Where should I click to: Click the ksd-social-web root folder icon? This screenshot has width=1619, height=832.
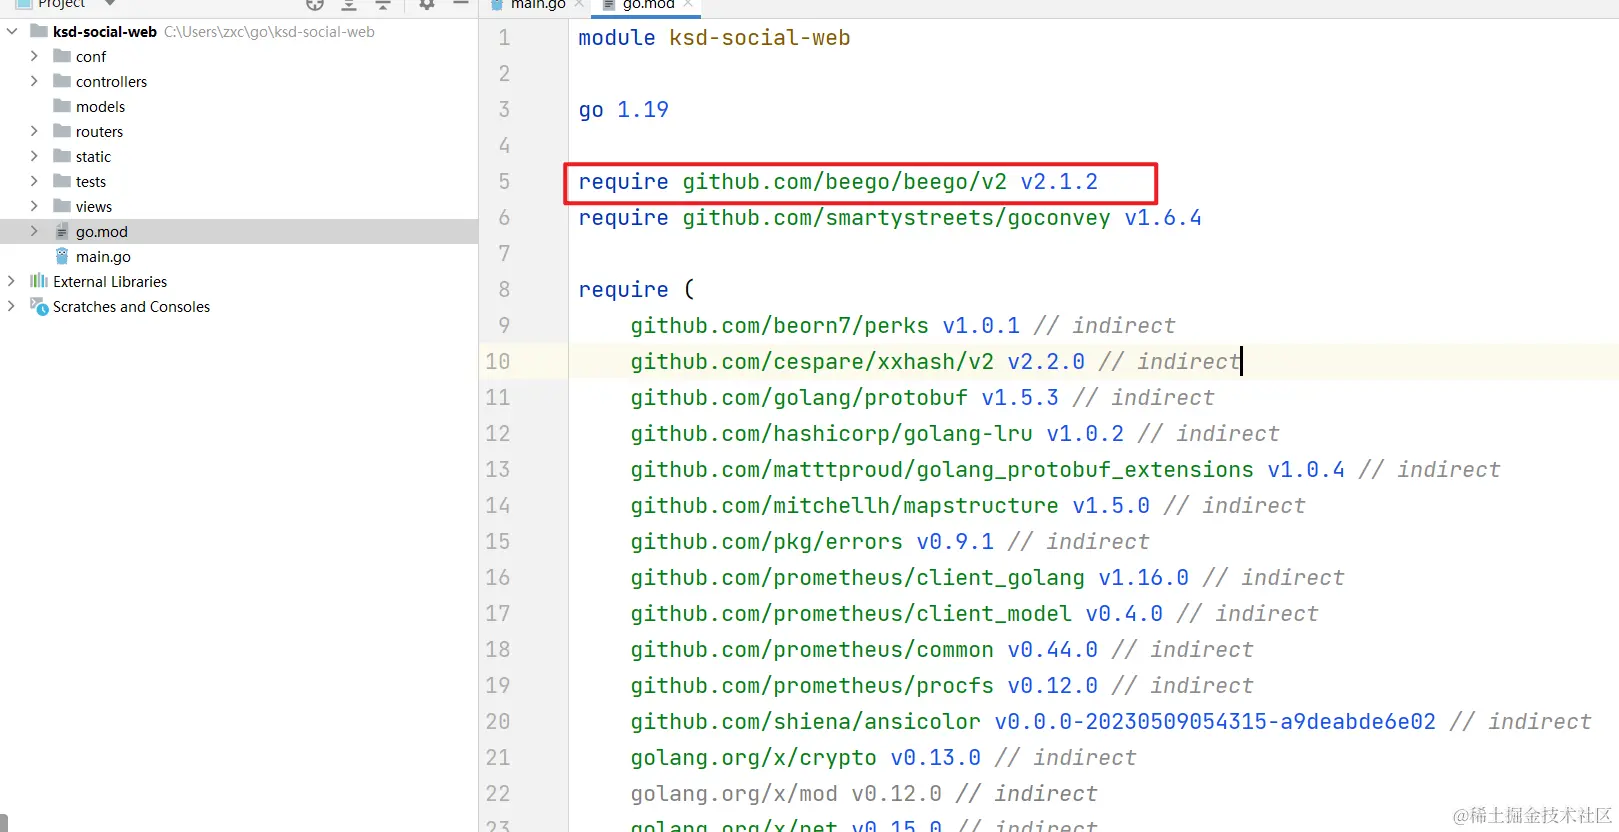tap(39, 31)
